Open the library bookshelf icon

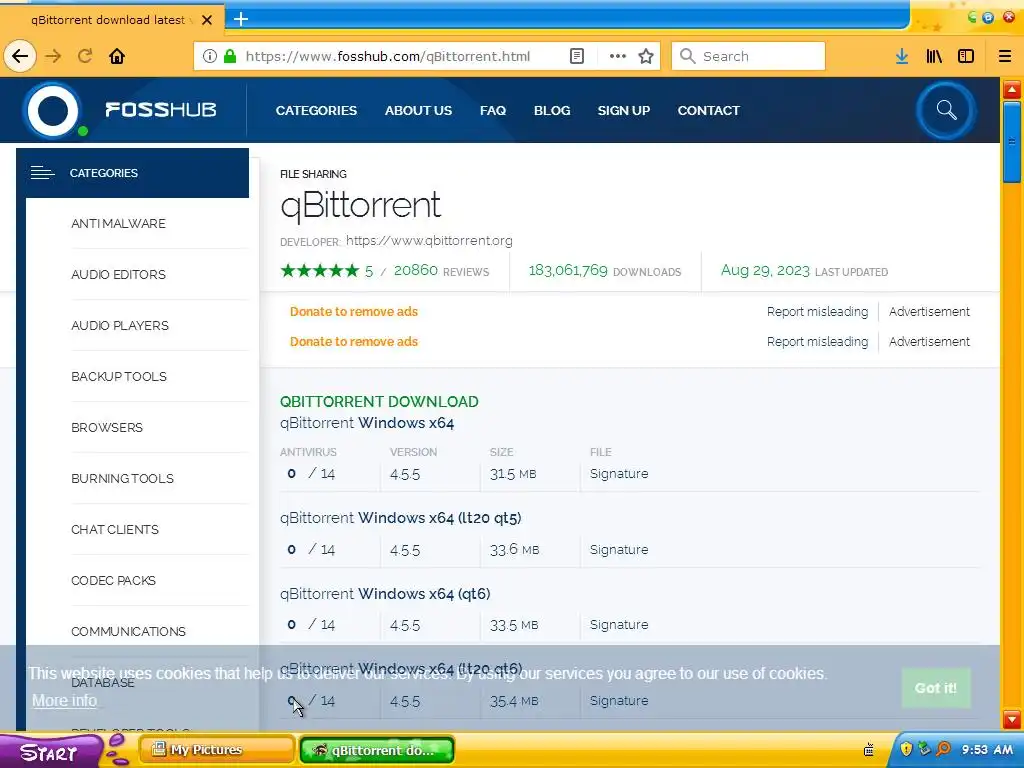coord(934,56)
